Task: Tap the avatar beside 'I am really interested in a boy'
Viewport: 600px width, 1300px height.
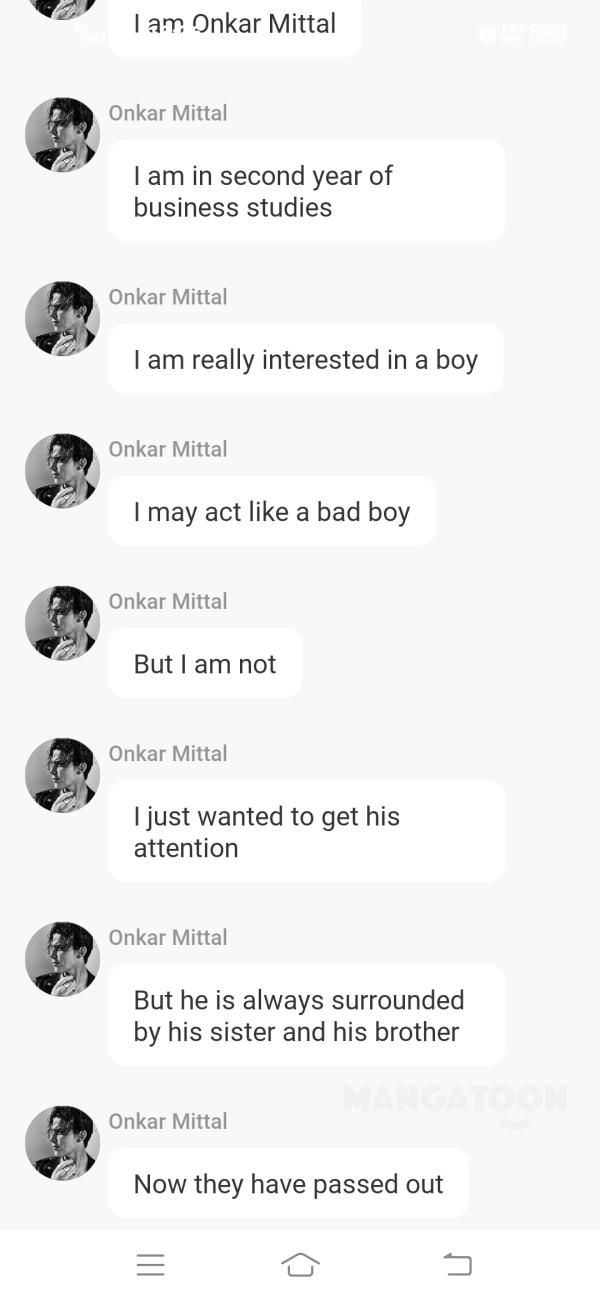Action: tap(62, 318)
